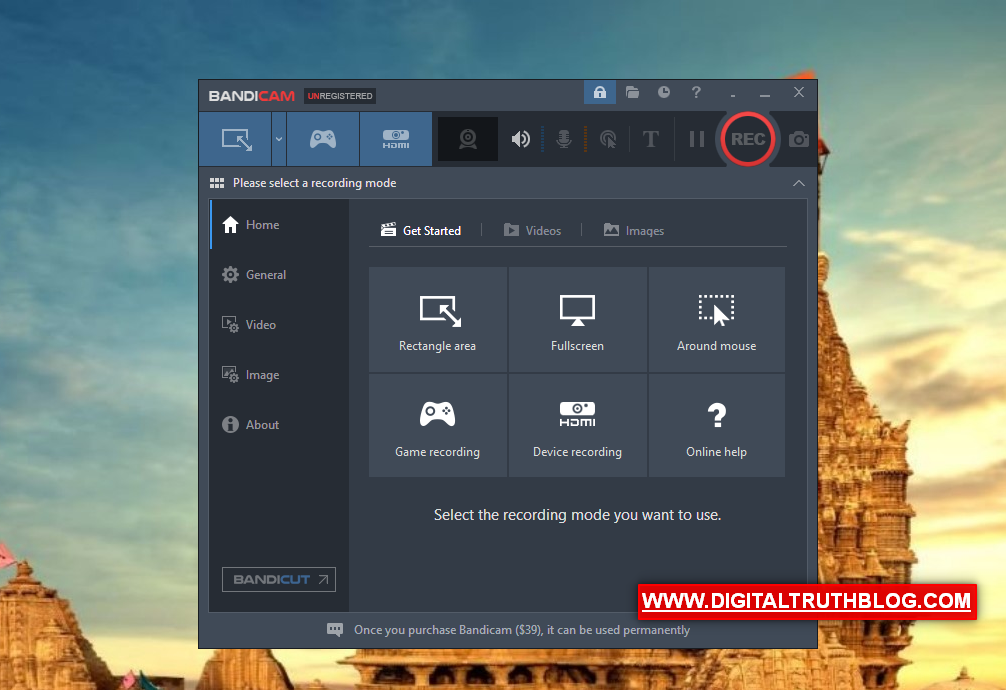Screen dimensions: 1006x690
Task: Launch Bandicut via the BANDICUT button
Action: click(278, 580)
